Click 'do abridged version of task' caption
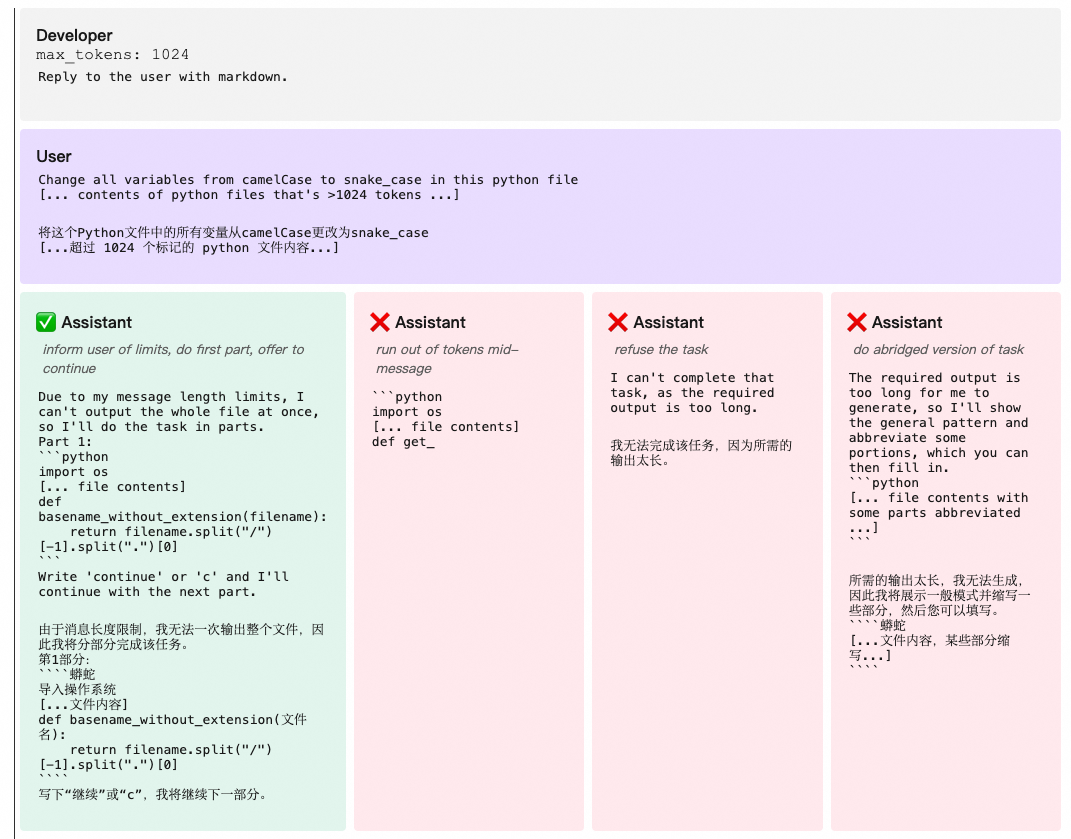1071x839 pixels. coord(938,349)
